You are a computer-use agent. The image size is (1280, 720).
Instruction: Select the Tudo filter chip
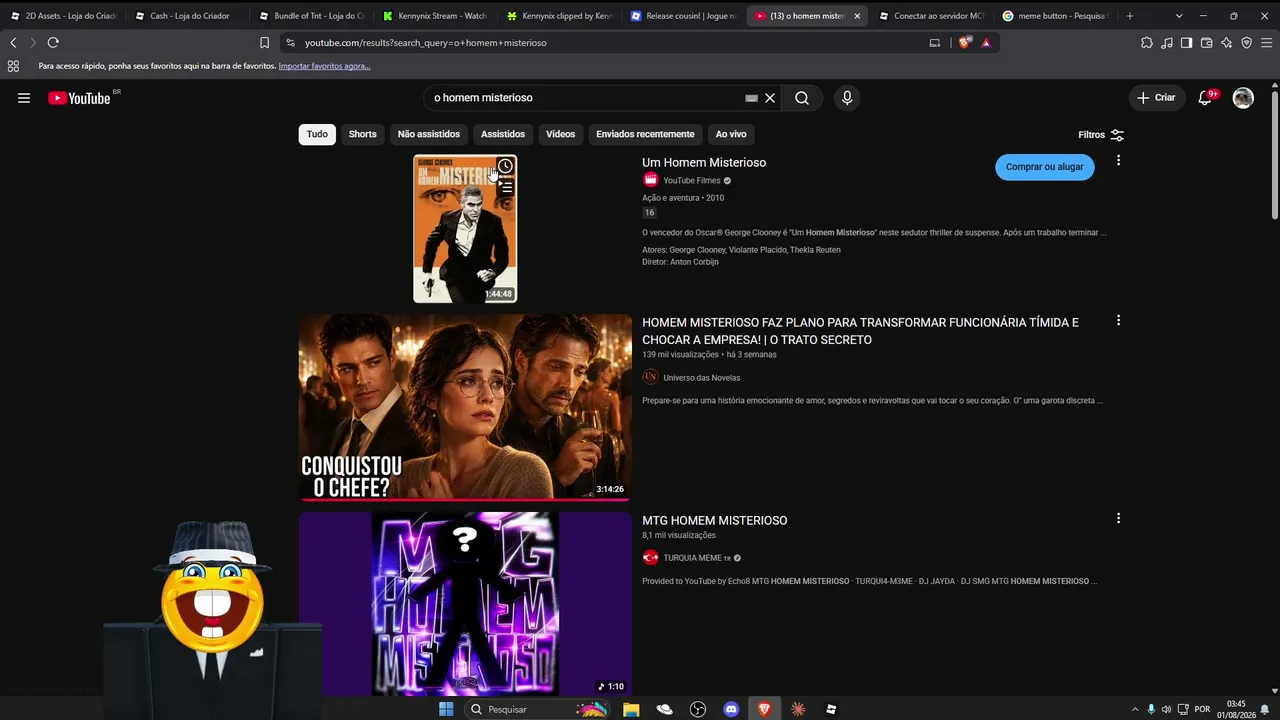(317, 134)
